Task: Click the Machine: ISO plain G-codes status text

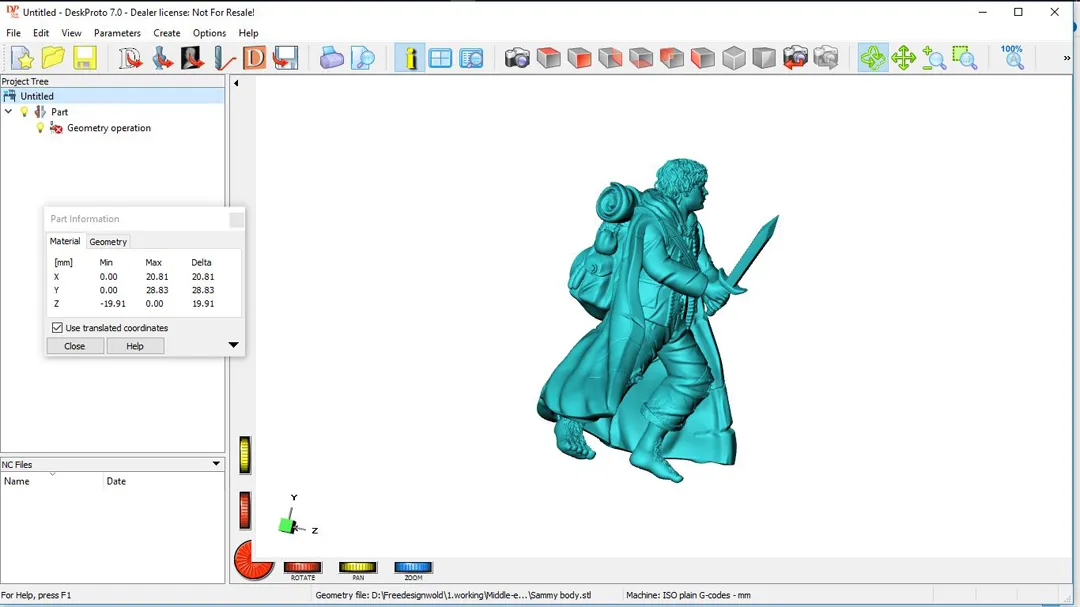Action: pos(688,595)
